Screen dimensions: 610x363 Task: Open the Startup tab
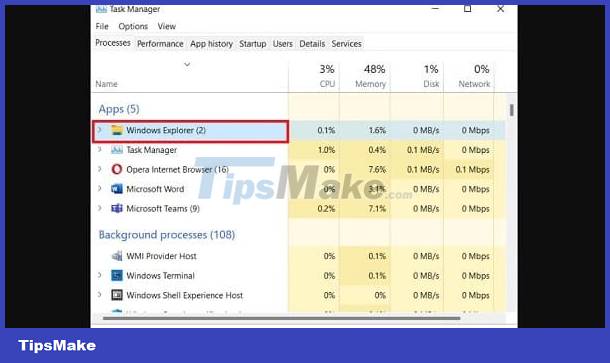pyautogui.click(x=252, y=44)
